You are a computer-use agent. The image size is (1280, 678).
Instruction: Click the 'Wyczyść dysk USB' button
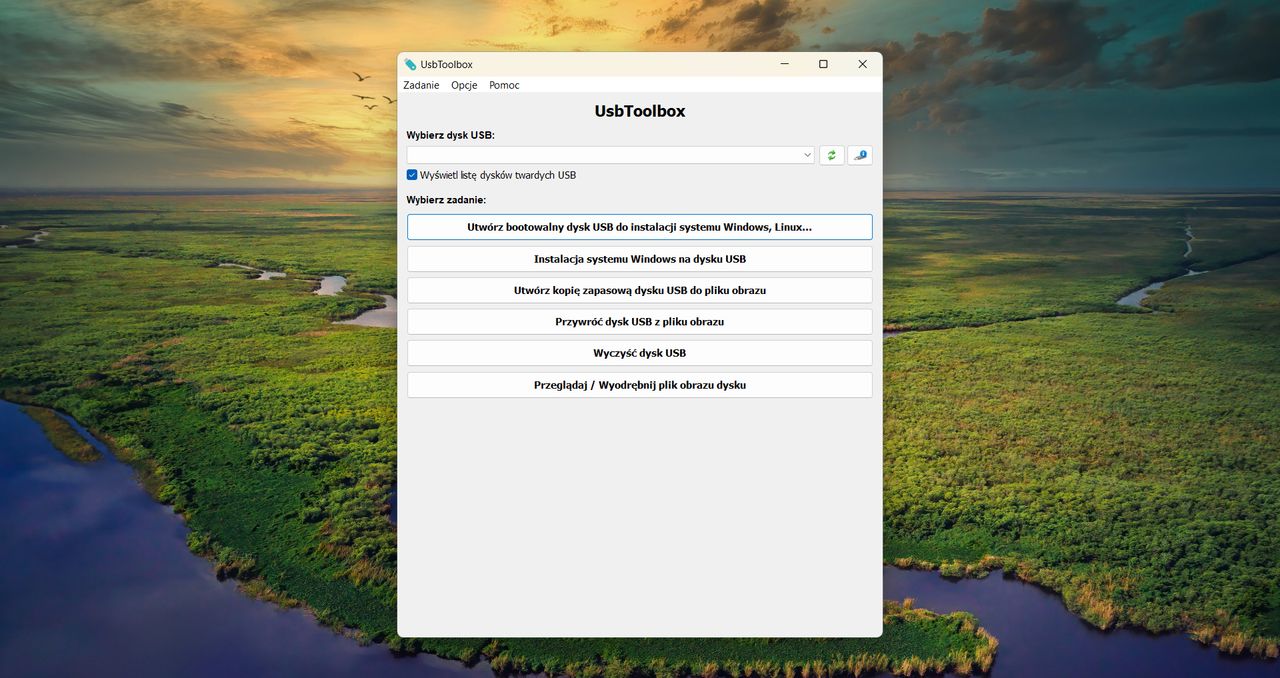tap(639, 353)
